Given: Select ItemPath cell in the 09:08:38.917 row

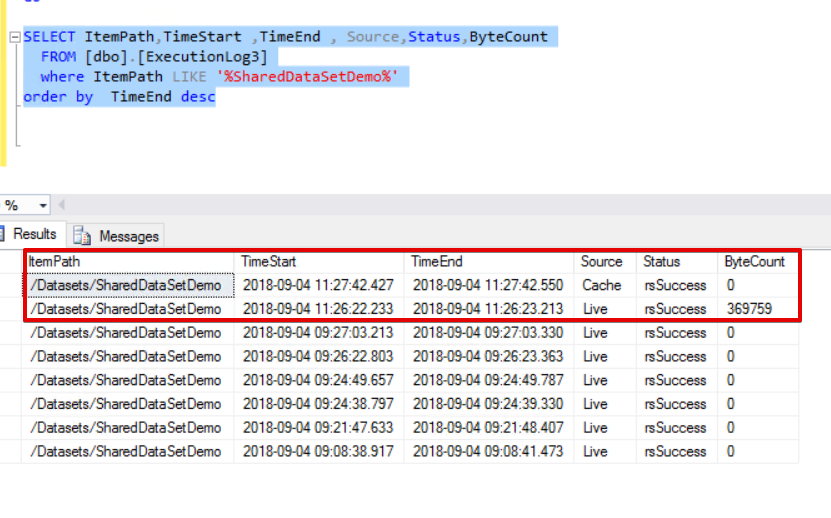Looking at the screenshot, I should point(128,451).
